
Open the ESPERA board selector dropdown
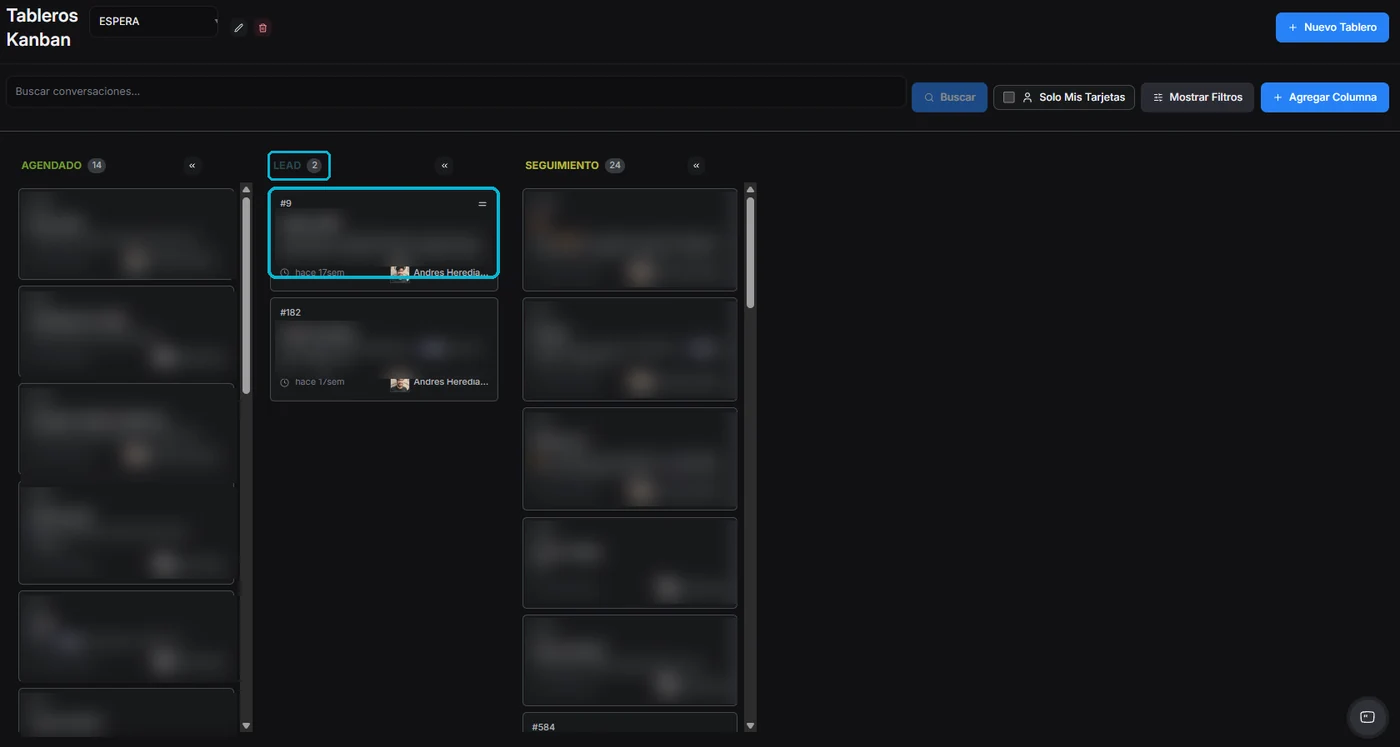click(154, 22)
